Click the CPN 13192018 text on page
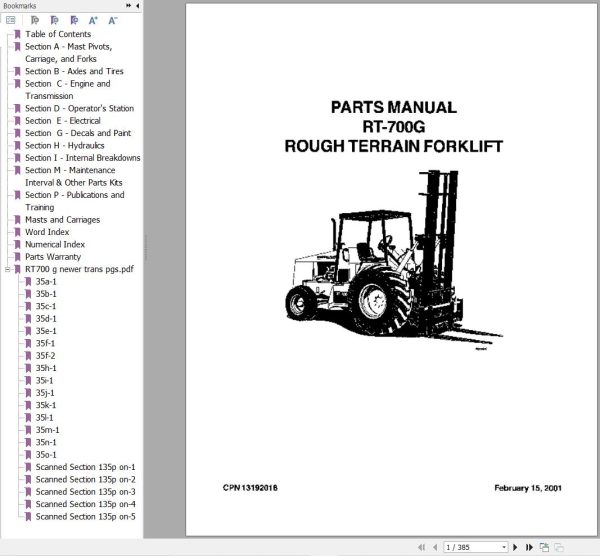 (250, 488)
